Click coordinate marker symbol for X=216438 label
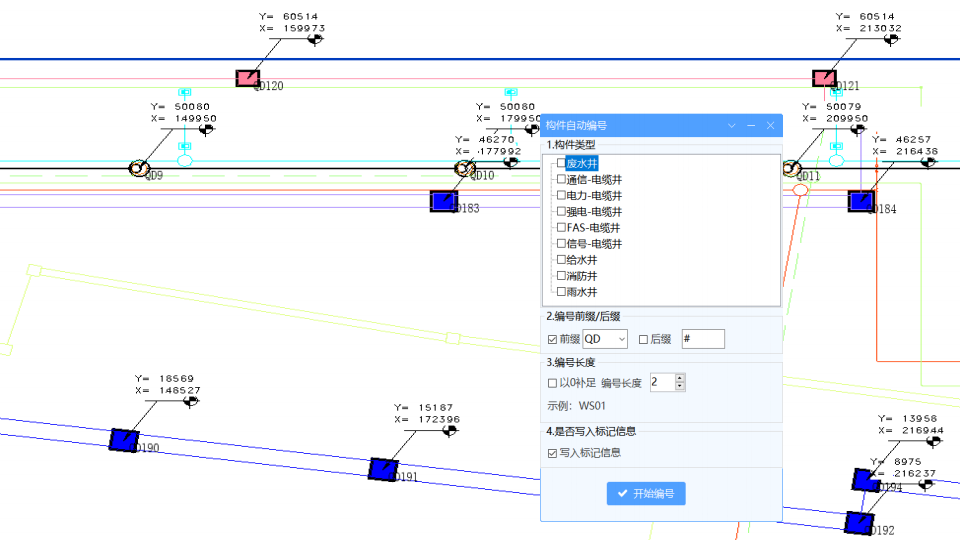 (x=928, y=162)
